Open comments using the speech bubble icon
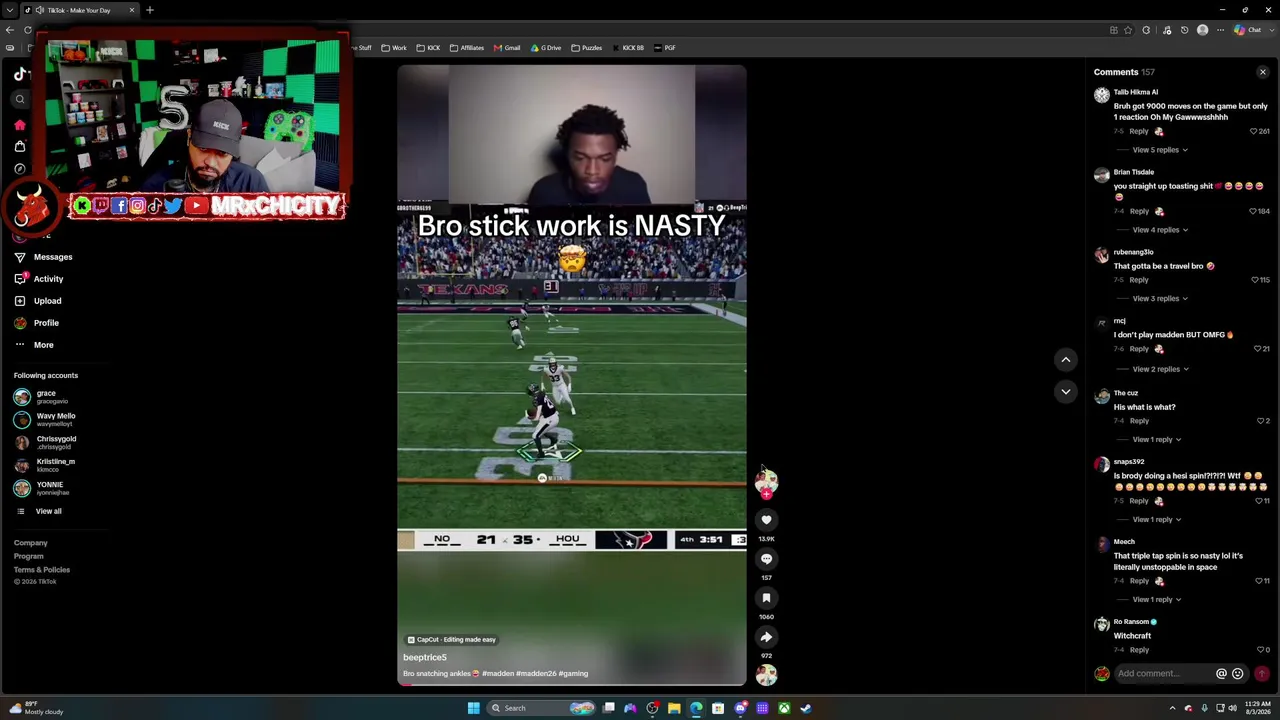Screen dimensions: 1280x720 point(766,559)
